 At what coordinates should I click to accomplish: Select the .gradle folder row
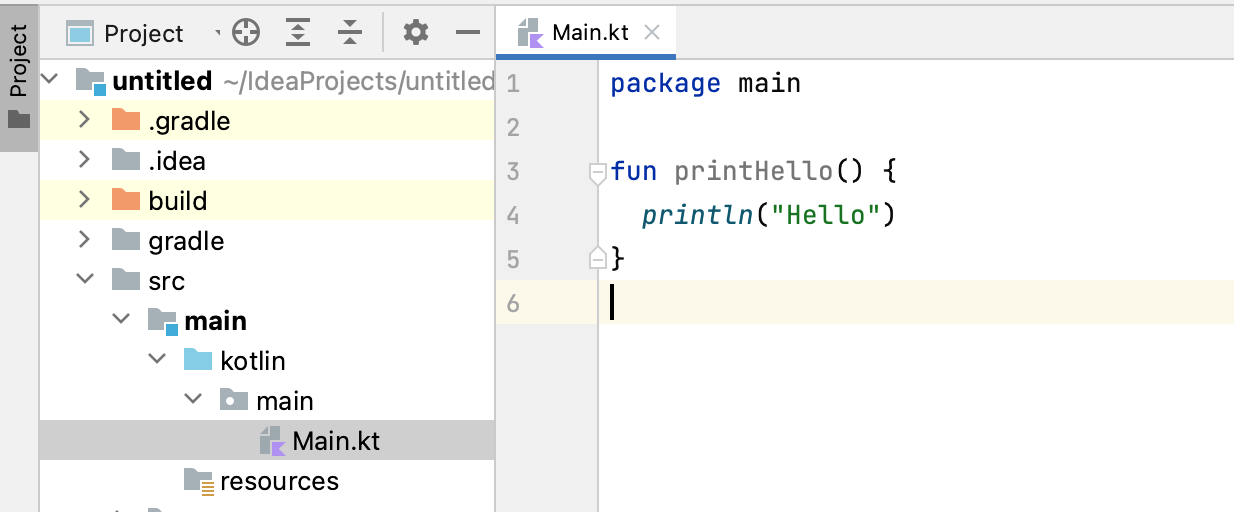[x=267, y=121]
